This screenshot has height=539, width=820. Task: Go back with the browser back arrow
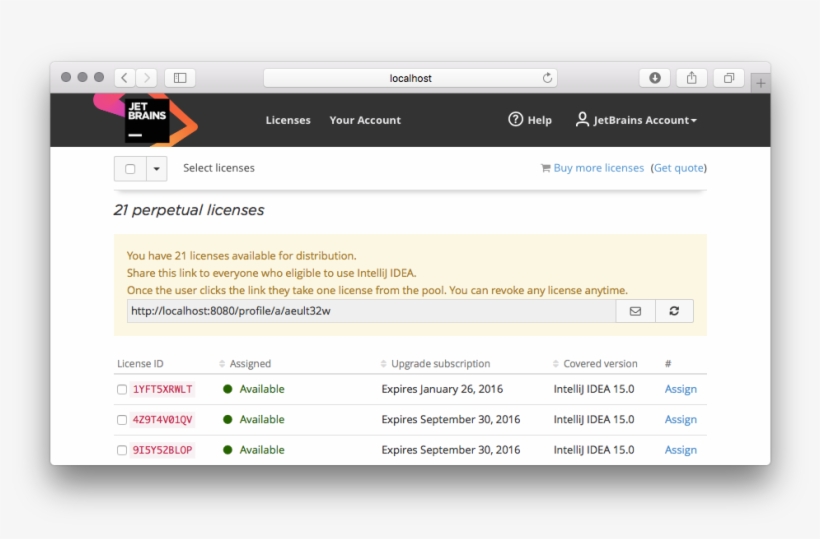tap(124, 78)
